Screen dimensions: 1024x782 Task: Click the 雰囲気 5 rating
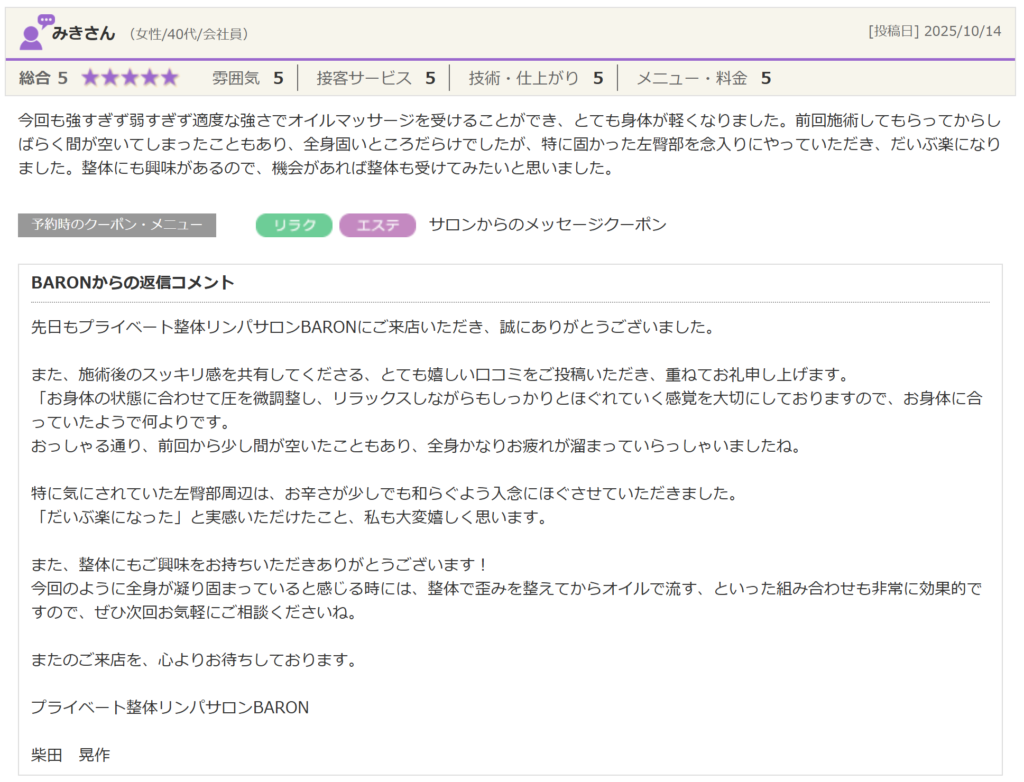pos(247,78)
